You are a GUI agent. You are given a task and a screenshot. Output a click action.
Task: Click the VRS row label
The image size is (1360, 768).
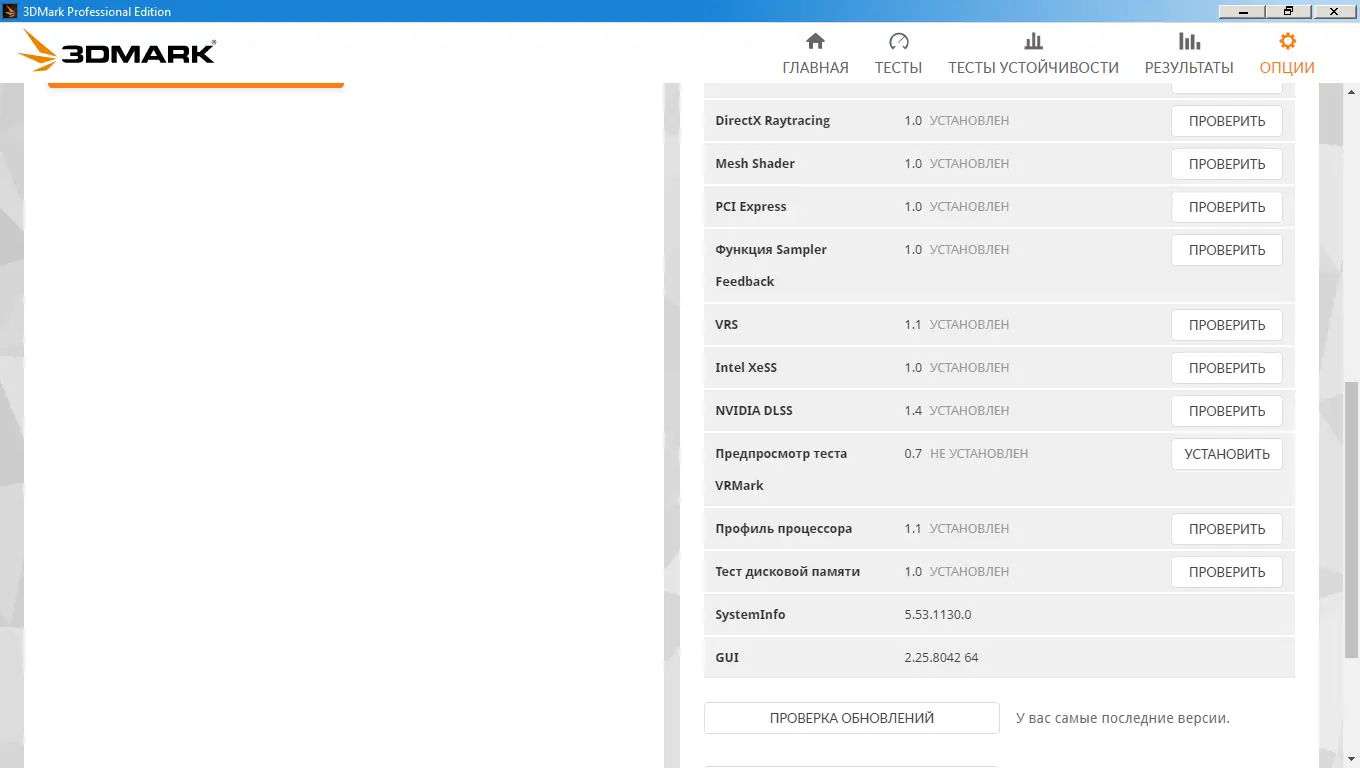pos(727,325)
